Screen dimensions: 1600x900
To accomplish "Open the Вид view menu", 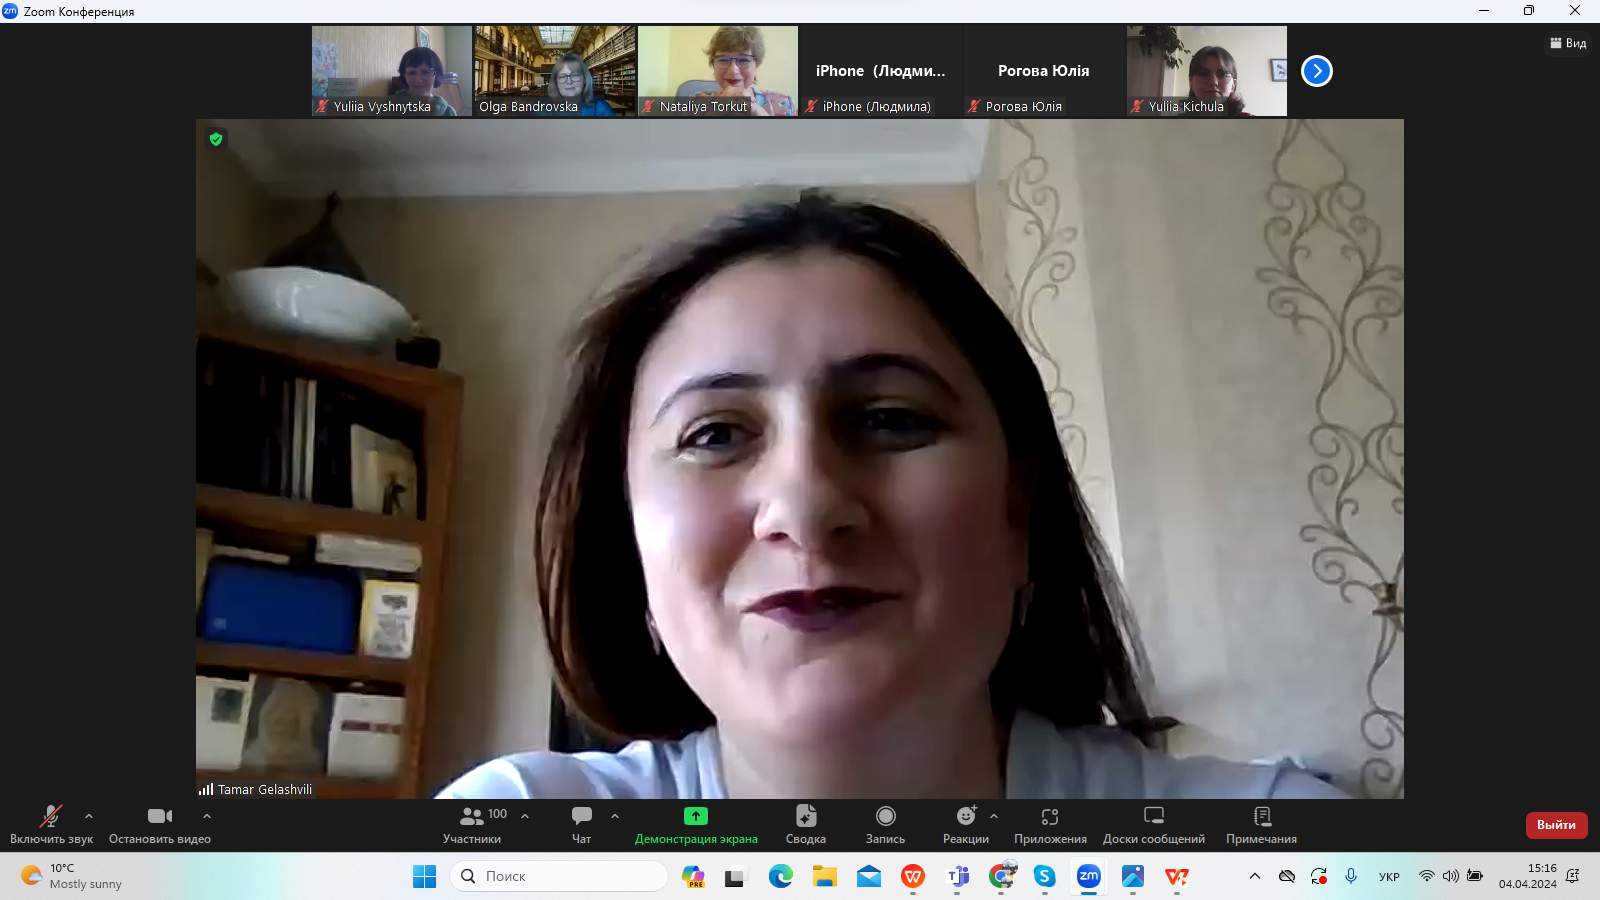I will point(1568,43).
